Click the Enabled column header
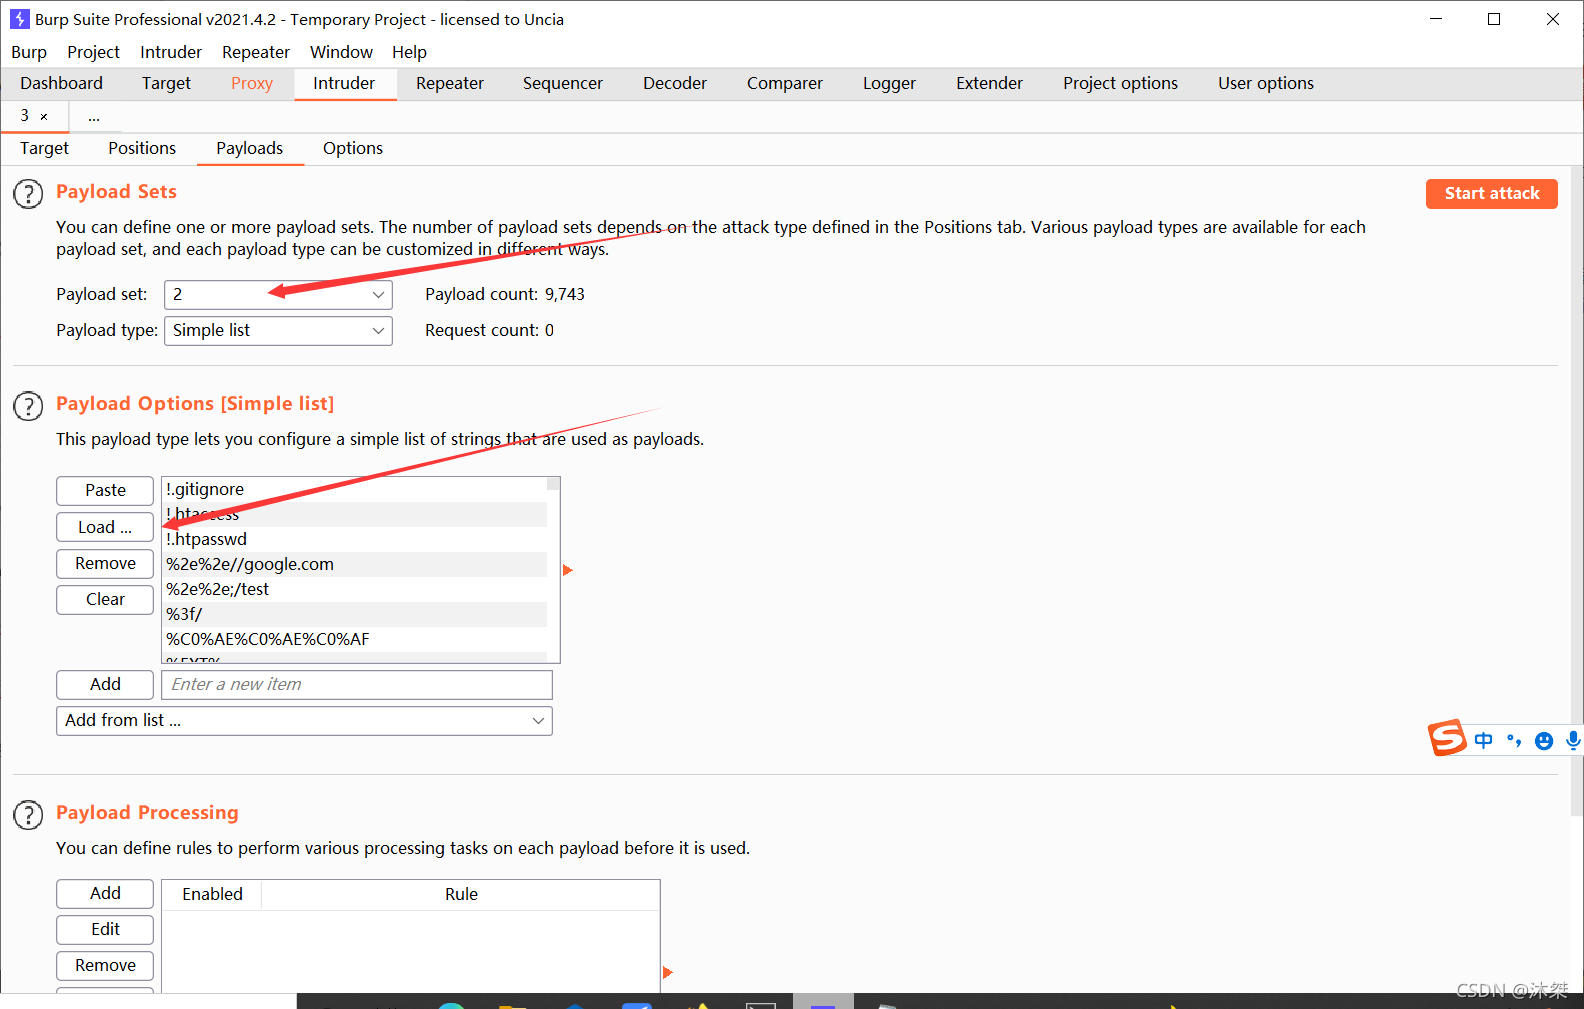This screenshot has width=1584, height=1009. [212, 895]
